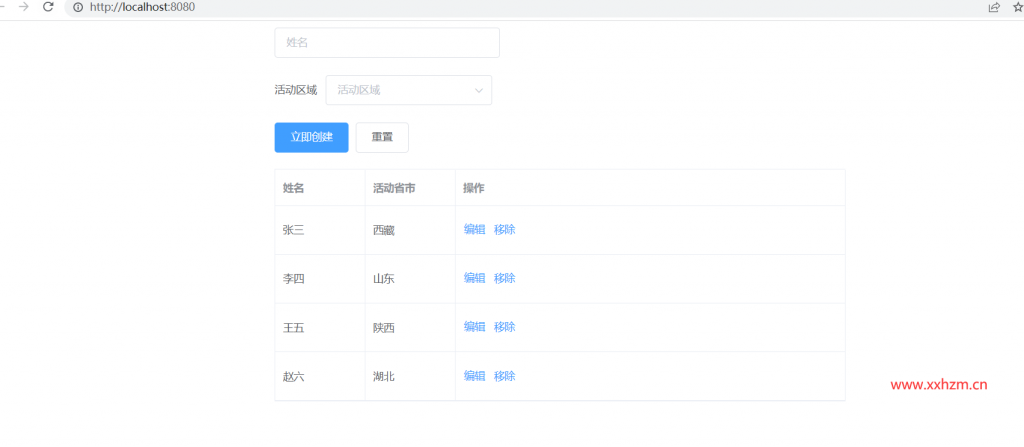Screen dimensions: 1024x447
Task: Click the browser forward arrow
Action: 23,7
